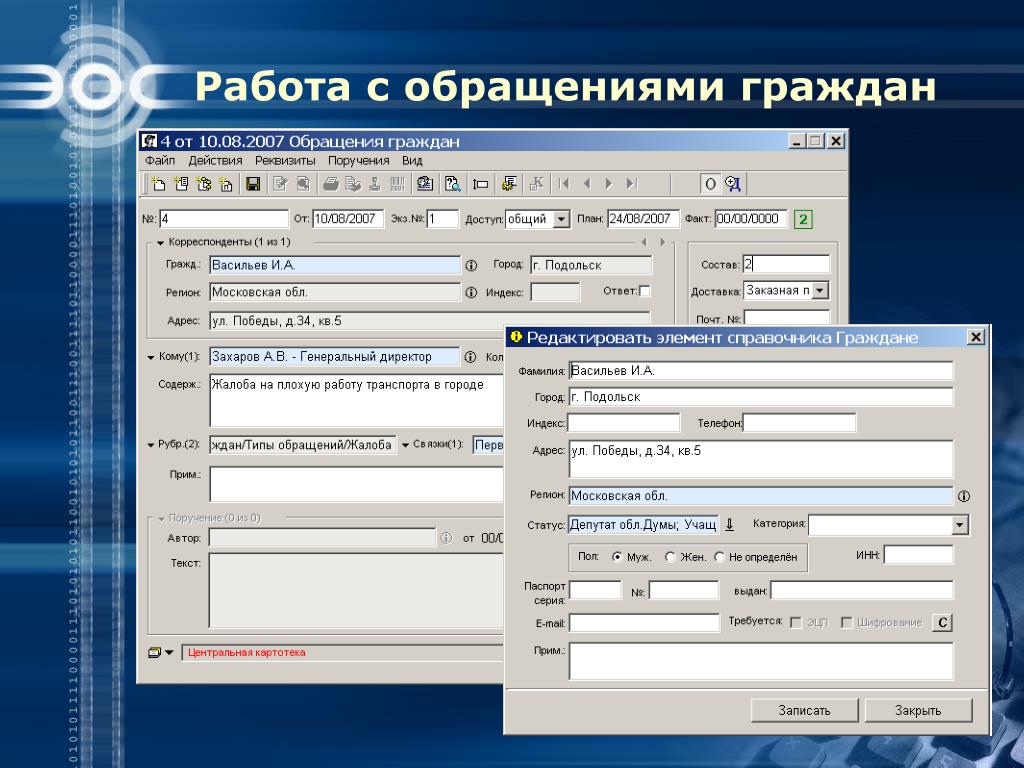Open the Файл menu
The width and height of the screenshot is (1024, 768).
tap(160, 161)
